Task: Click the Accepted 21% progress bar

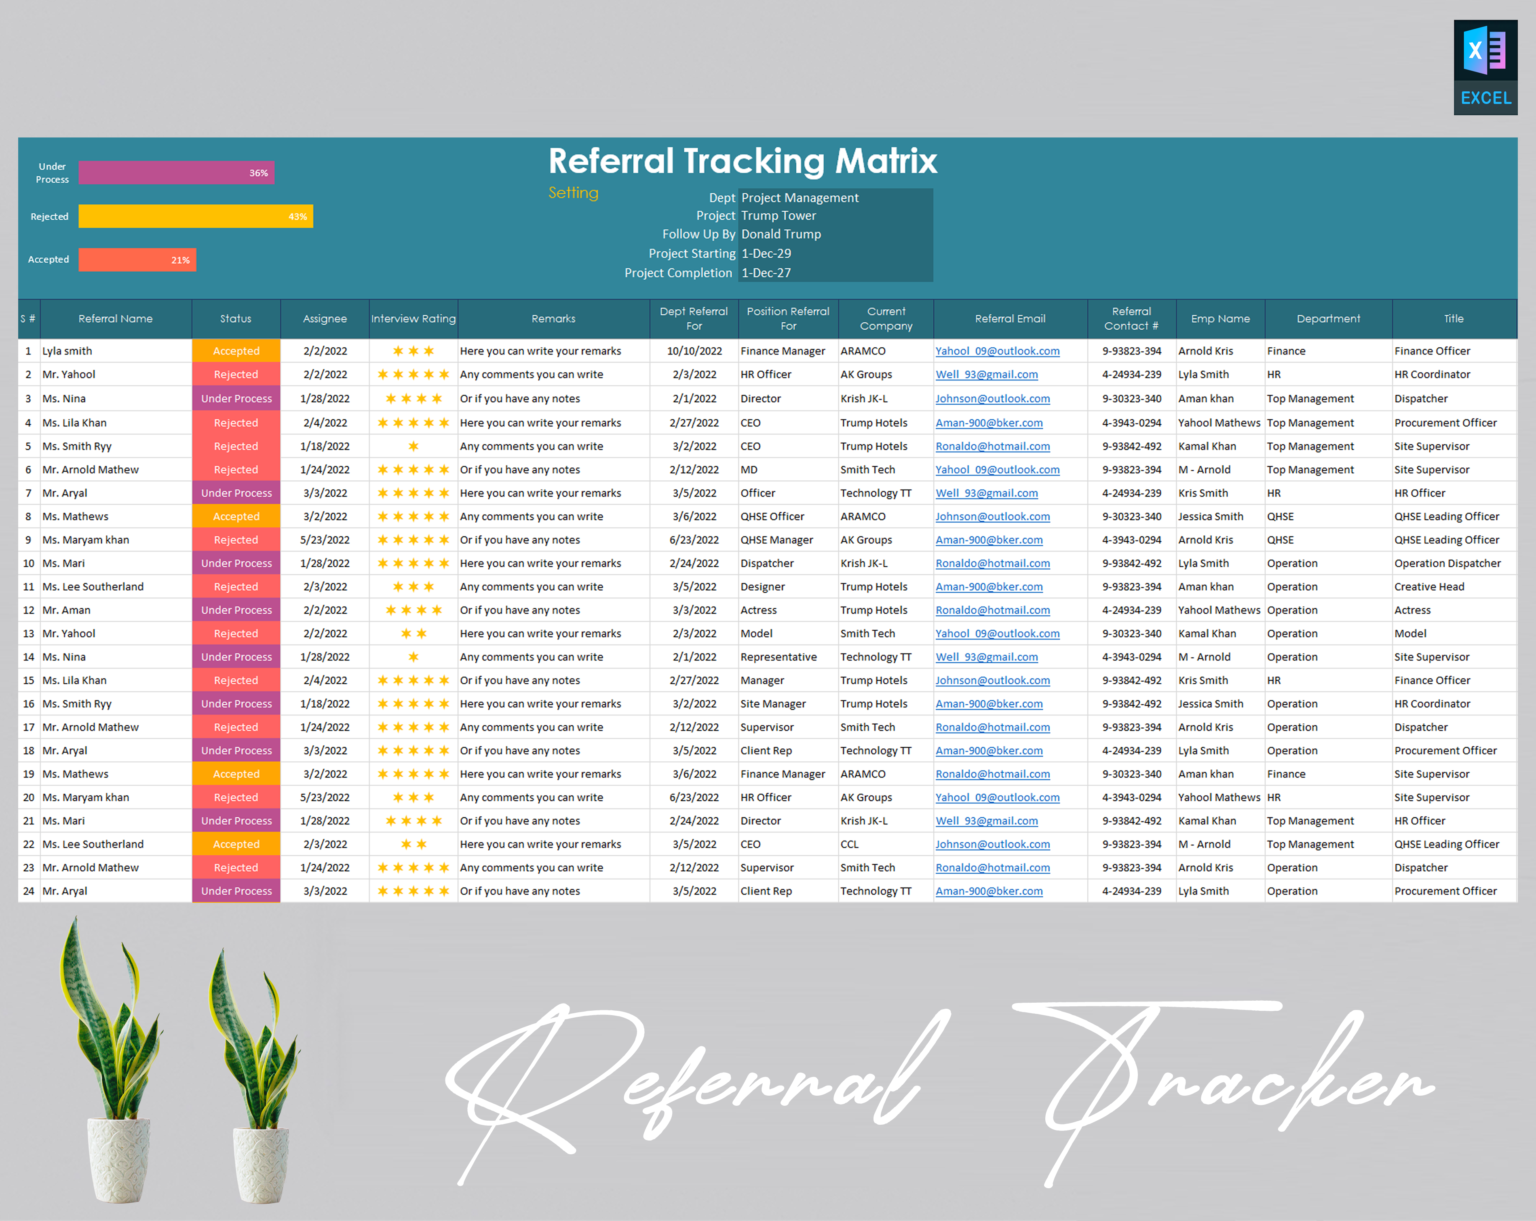Action: [x=137, y=259]
